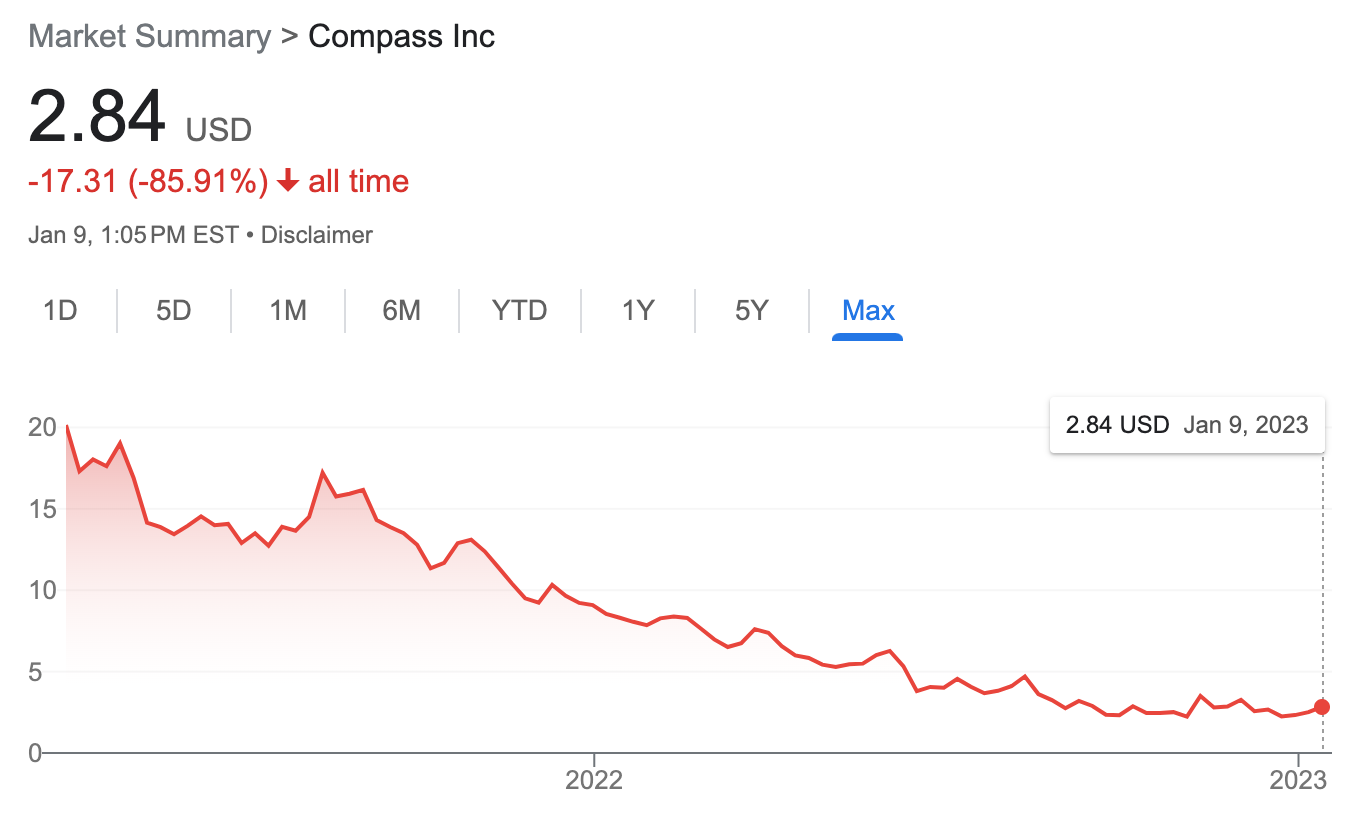The image size is (1372, 818).
Task: Select the 5D time range tab
Action: click(173, 310)
